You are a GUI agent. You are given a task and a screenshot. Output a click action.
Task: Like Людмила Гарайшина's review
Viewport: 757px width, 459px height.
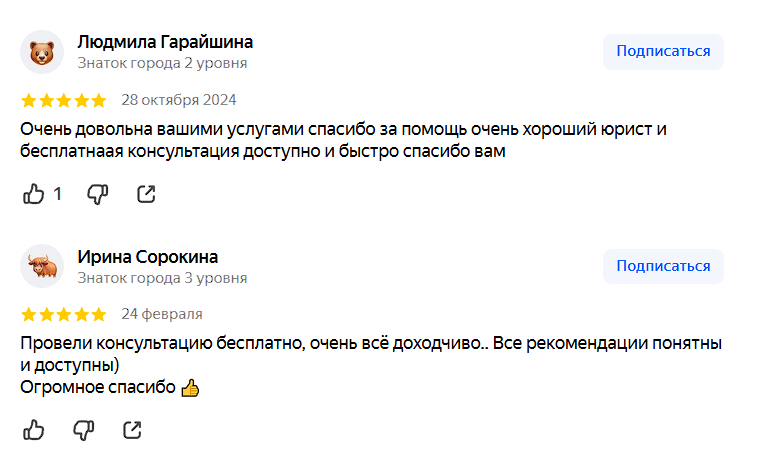click(34, 194)
